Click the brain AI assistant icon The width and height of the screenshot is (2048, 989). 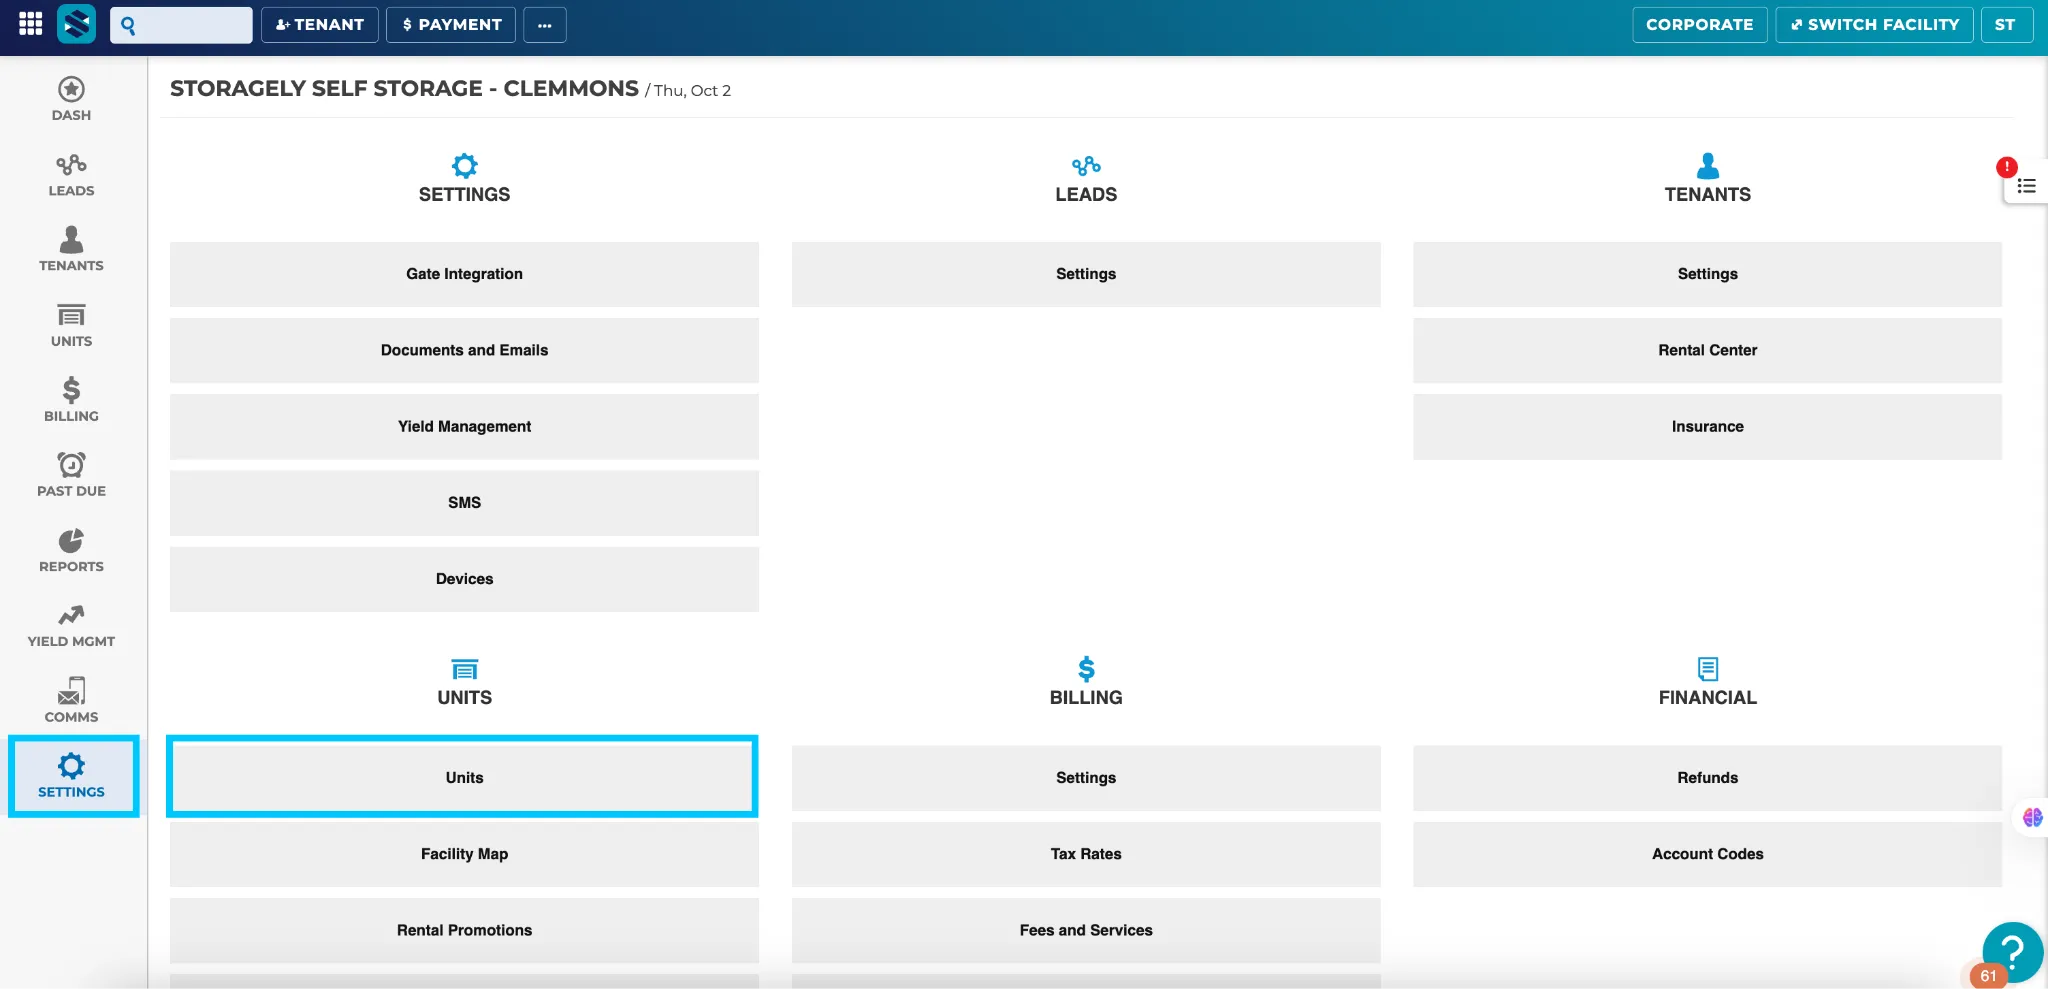point(2032,818)
